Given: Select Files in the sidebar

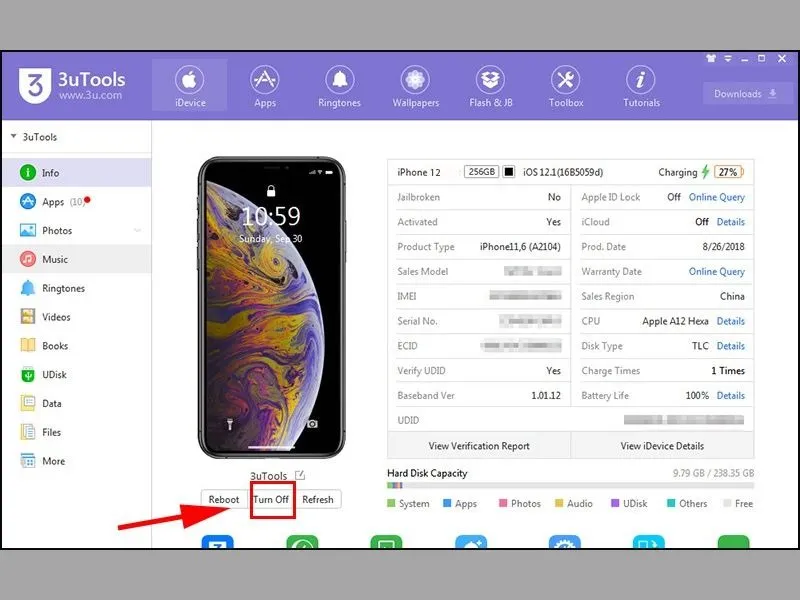Looking at the screenshot, I should coord(77,432).
